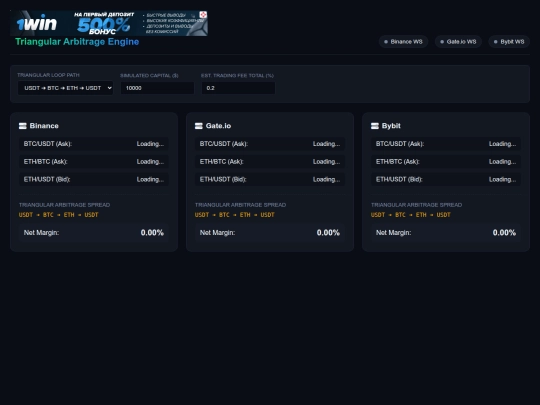Focus the Est. Trading Fee Total field
This screenshot has width=540, height=405.
(x=238, y=88)
